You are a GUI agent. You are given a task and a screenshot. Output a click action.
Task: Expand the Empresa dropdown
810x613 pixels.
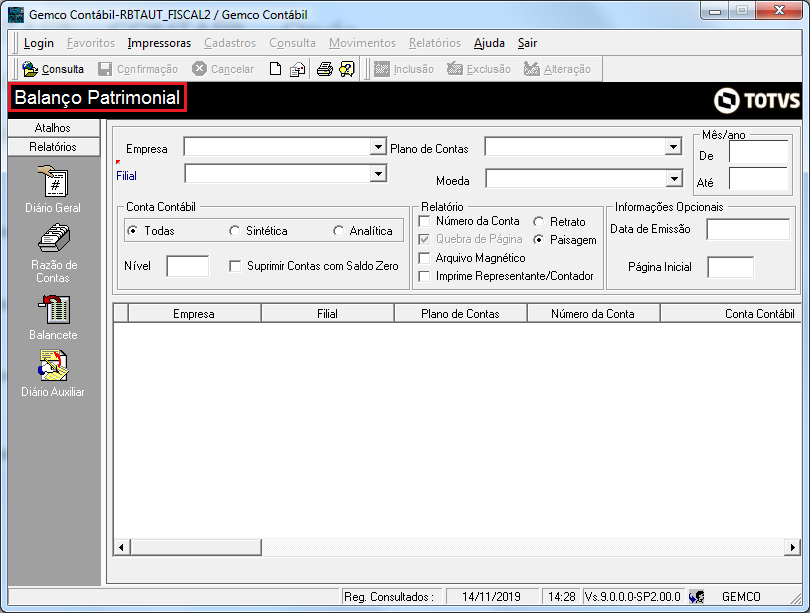coord(378,147)
